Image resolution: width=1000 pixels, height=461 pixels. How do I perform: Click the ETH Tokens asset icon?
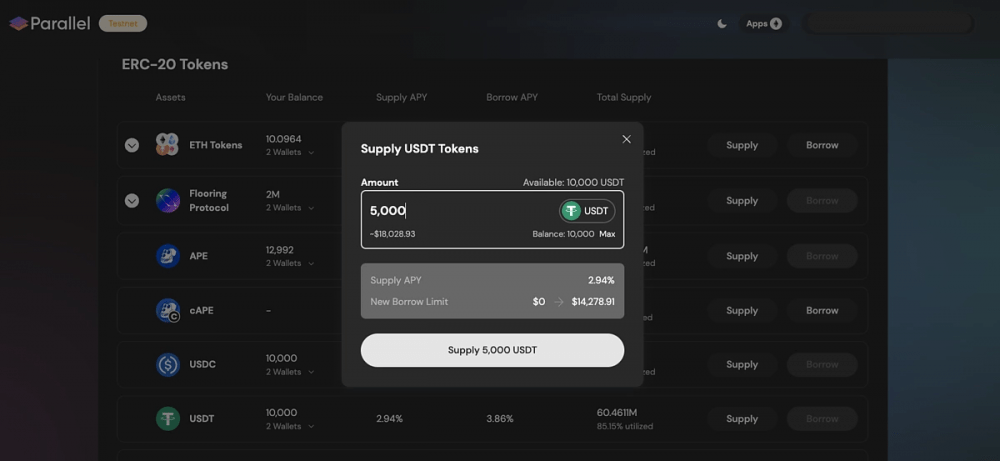click(168, 145)
